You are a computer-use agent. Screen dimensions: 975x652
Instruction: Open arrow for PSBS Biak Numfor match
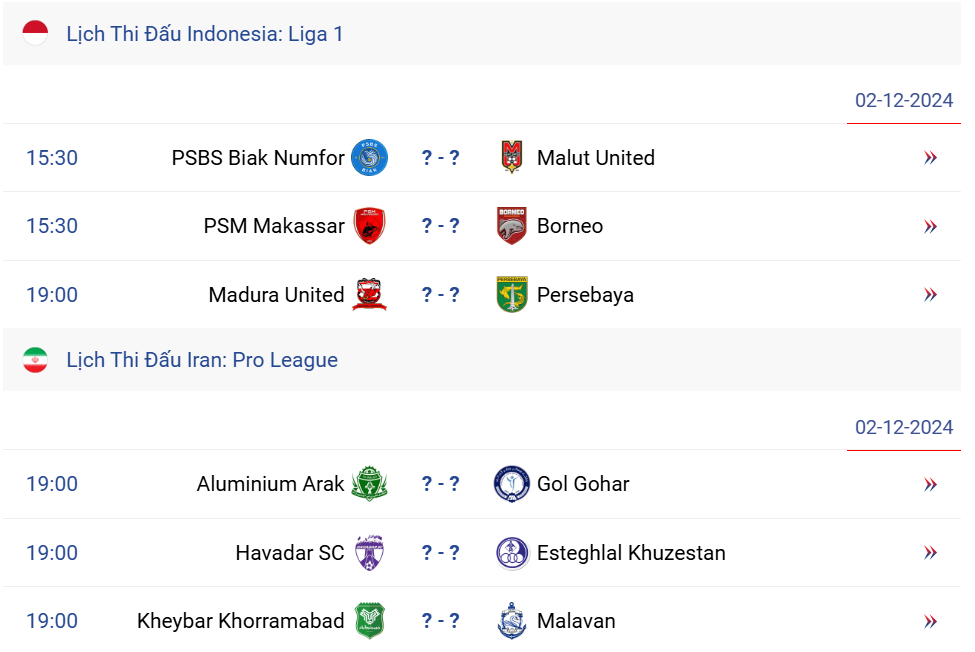tap(930, 158)
